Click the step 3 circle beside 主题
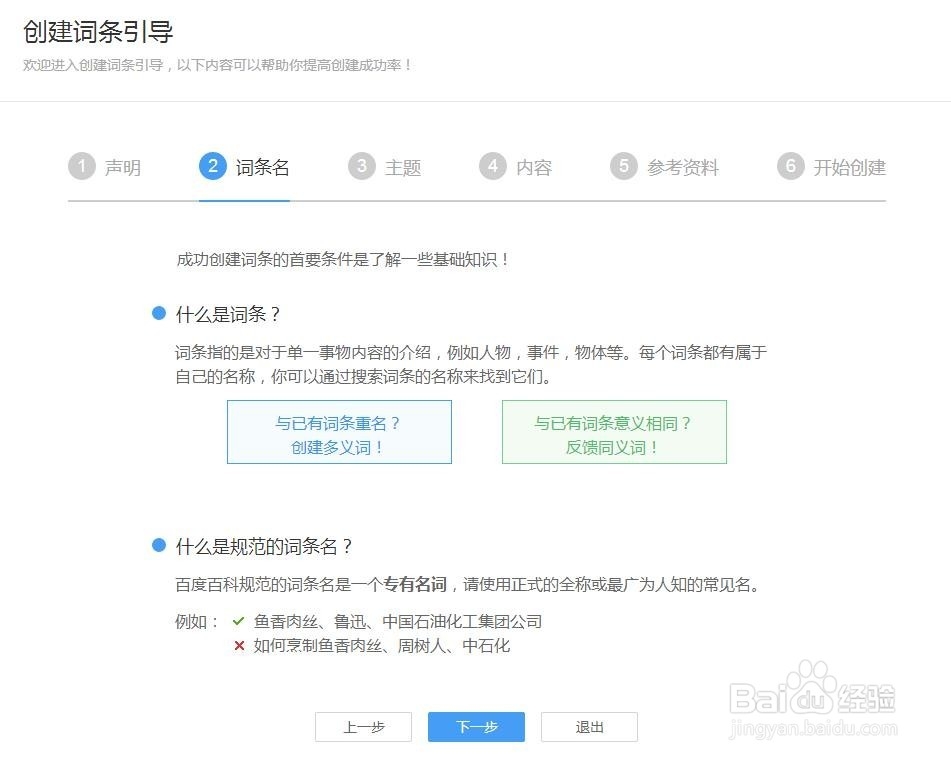 point(362,166)
